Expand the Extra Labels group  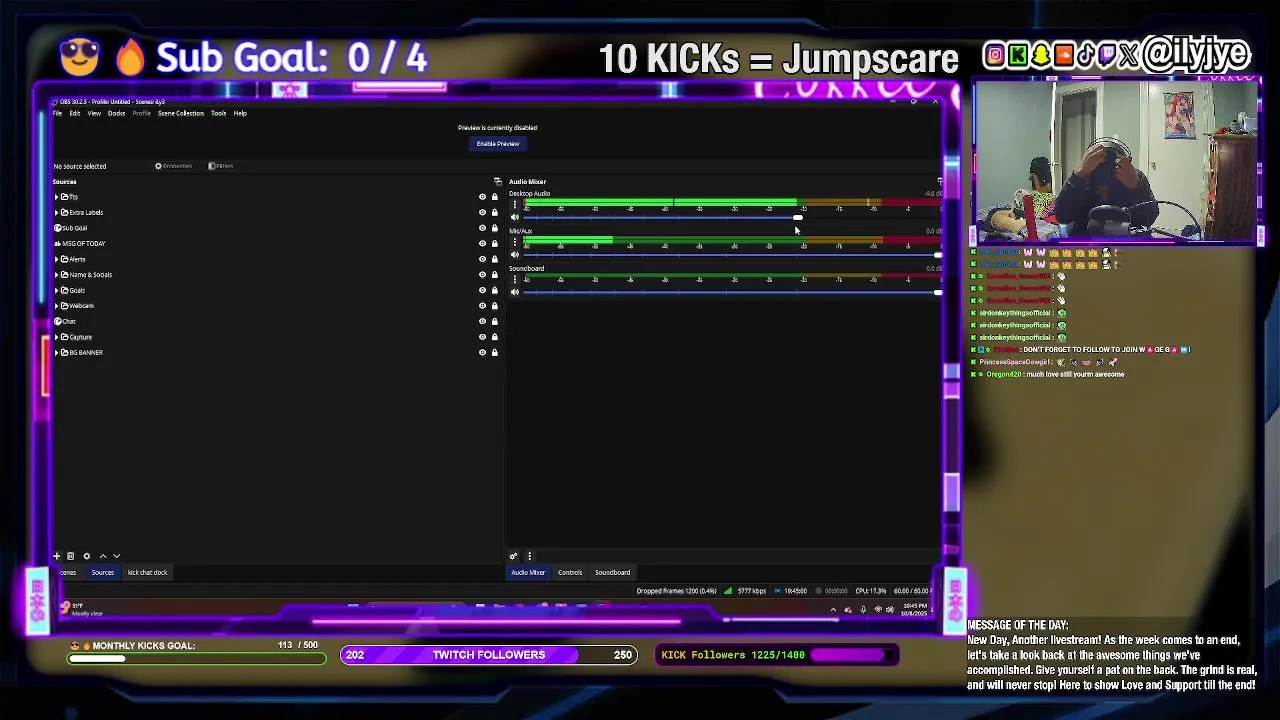pyautogui.click(x=56, y=212)
